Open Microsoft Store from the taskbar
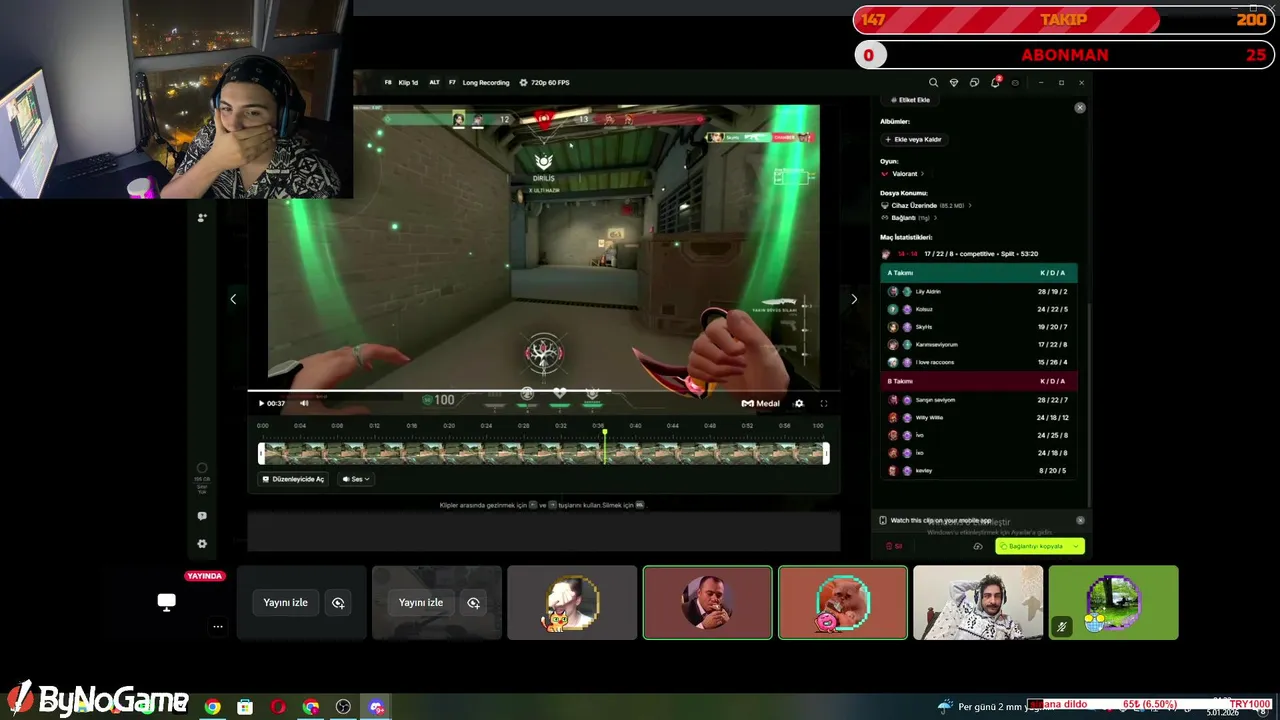This screenshot has width=1280, height=720. pos(245,707)
